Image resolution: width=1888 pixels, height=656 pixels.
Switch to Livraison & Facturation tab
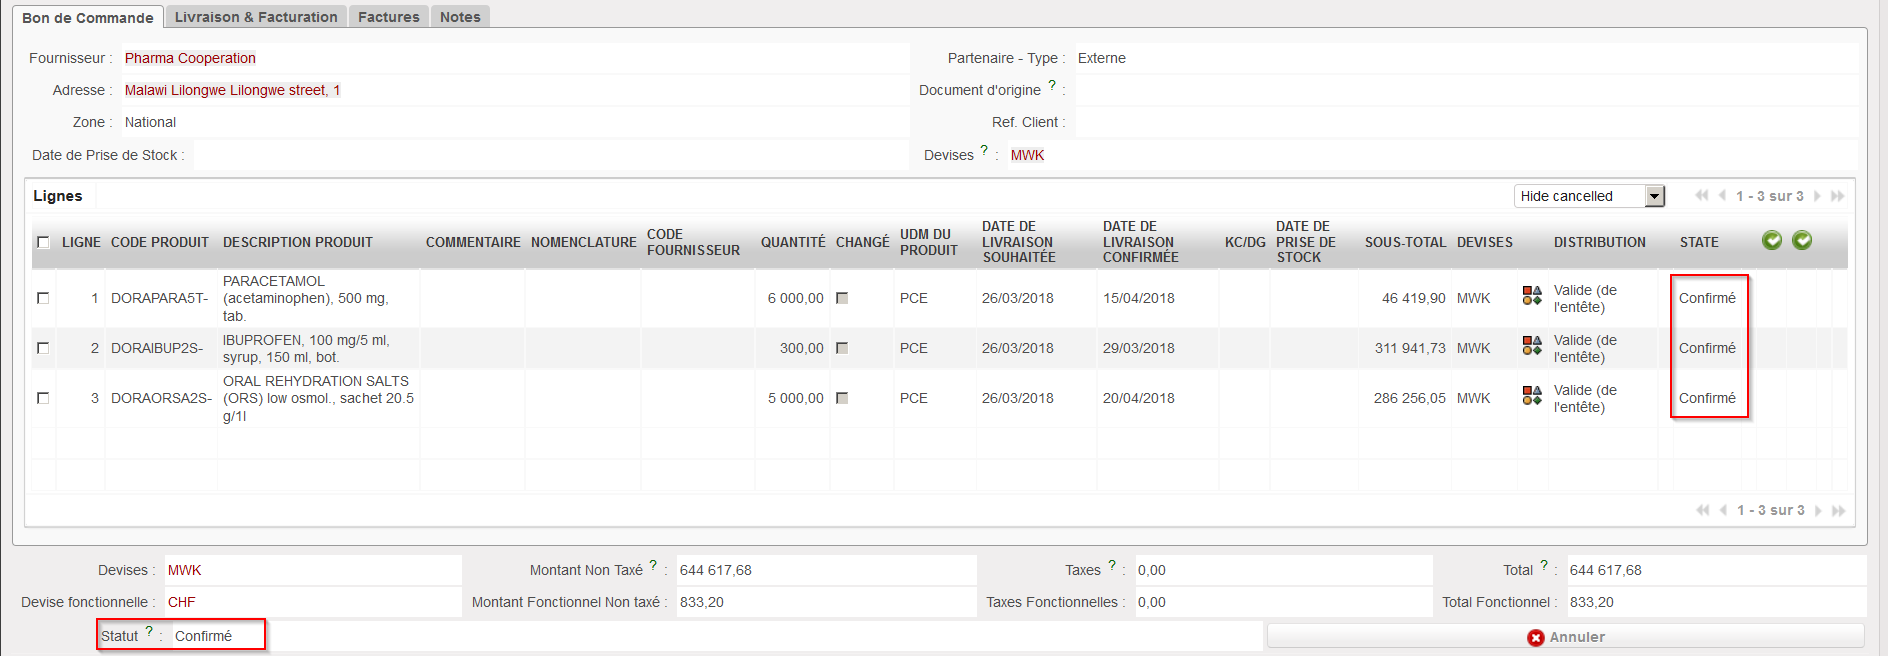[x=256, y=17]
